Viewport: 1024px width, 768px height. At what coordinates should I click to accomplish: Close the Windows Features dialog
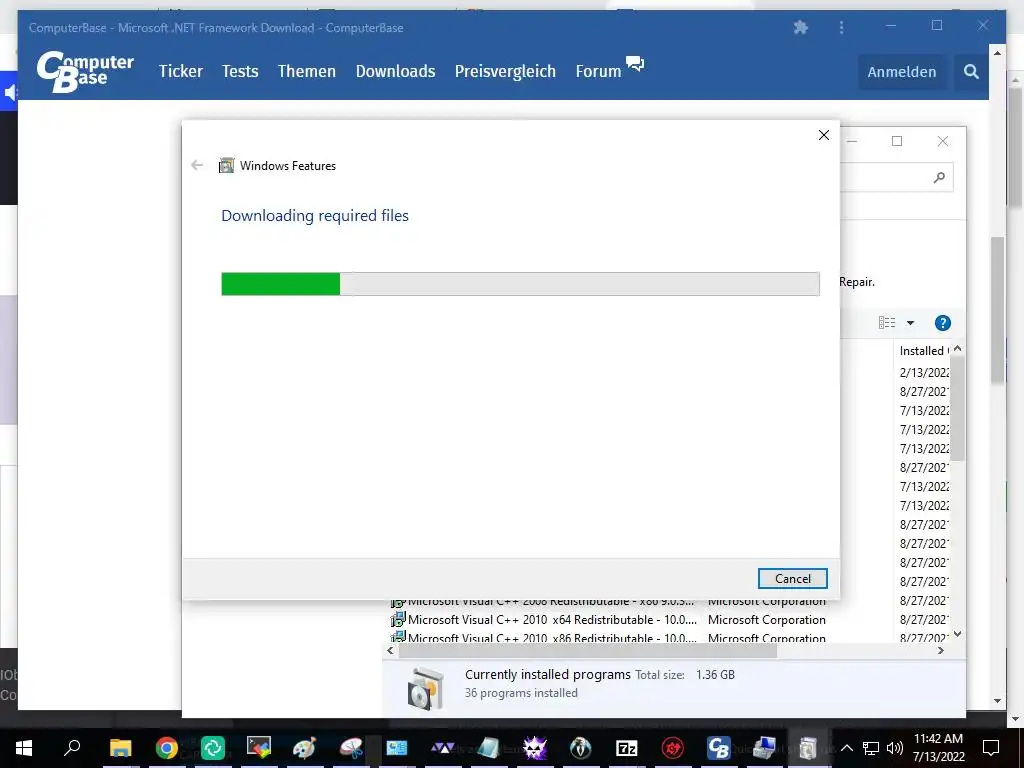[x=824, y=135]
